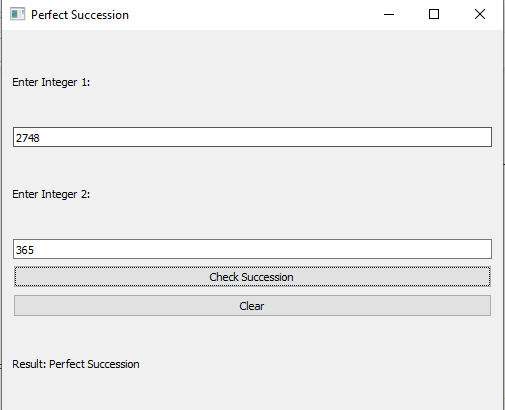Viewport: 505px width, 410px height.
Task: Click the "Enter Integer 1:" label
Action: tap(51, 82)
